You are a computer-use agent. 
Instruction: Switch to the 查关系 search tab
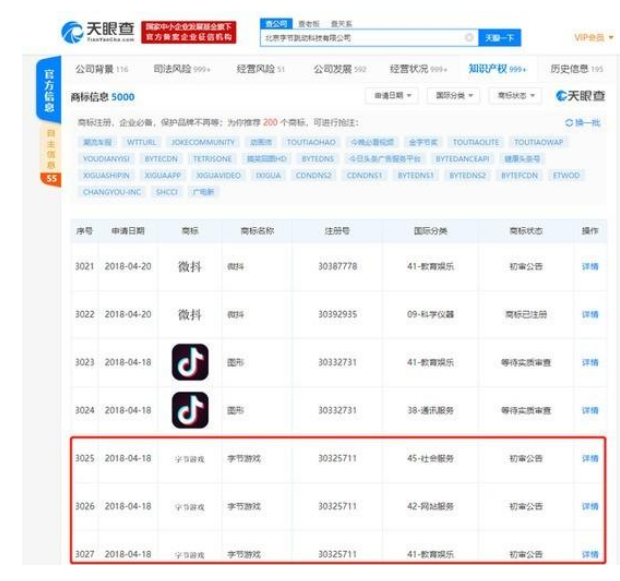[341, 24]
